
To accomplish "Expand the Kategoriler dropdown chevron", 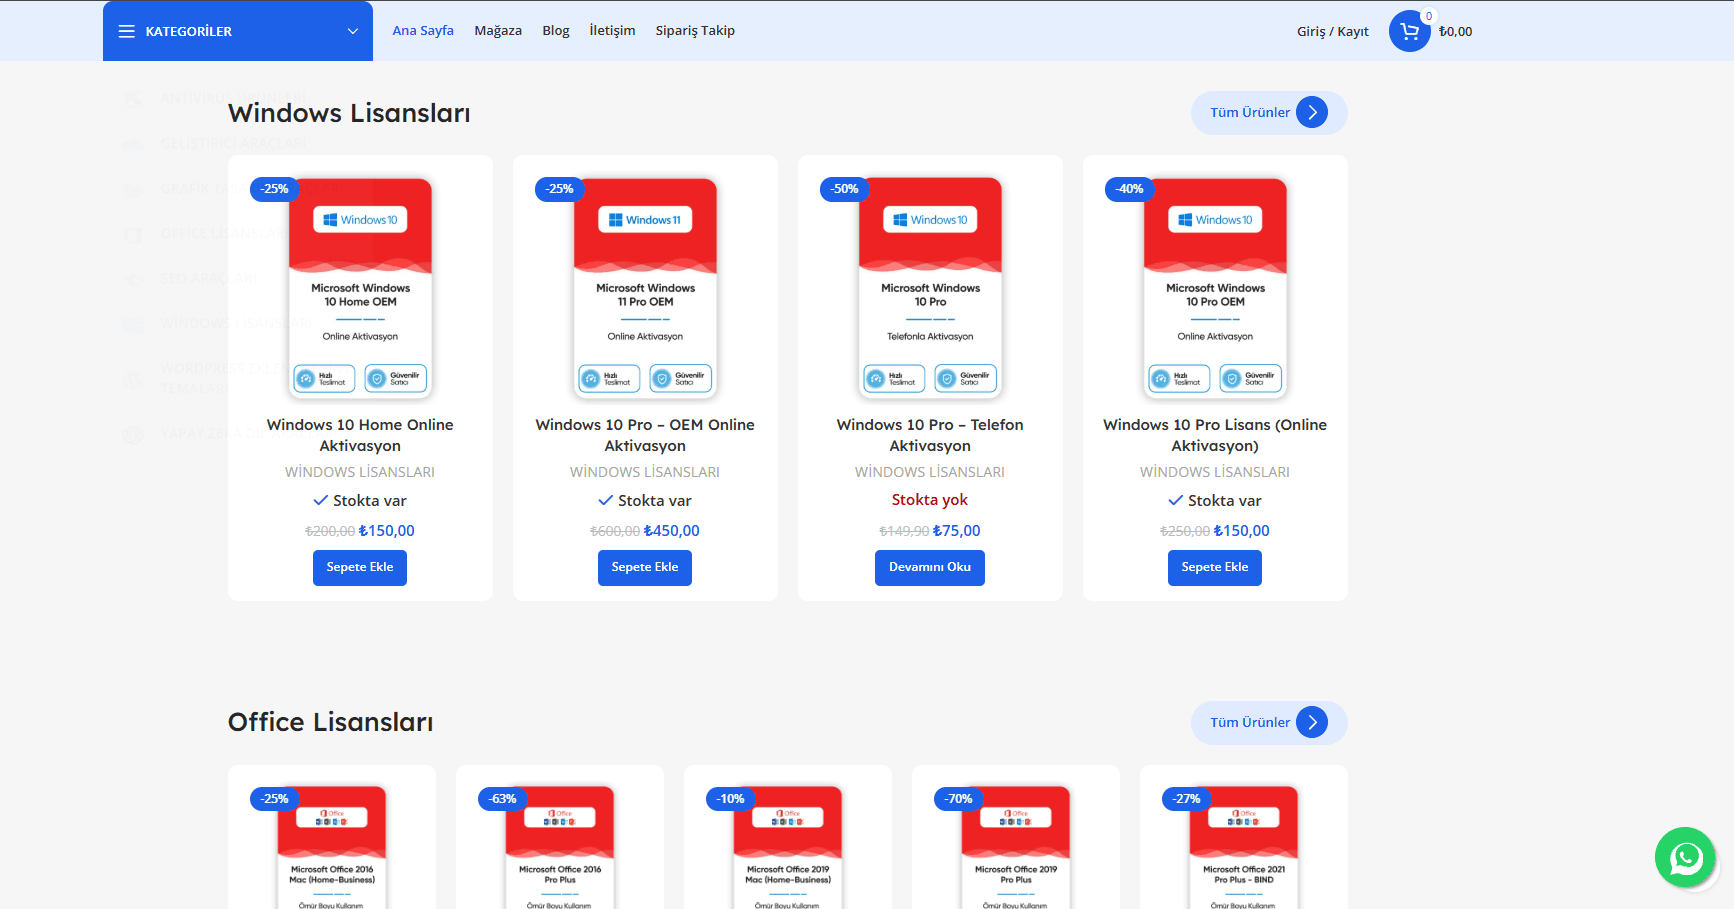I will (x=352, y=31).
